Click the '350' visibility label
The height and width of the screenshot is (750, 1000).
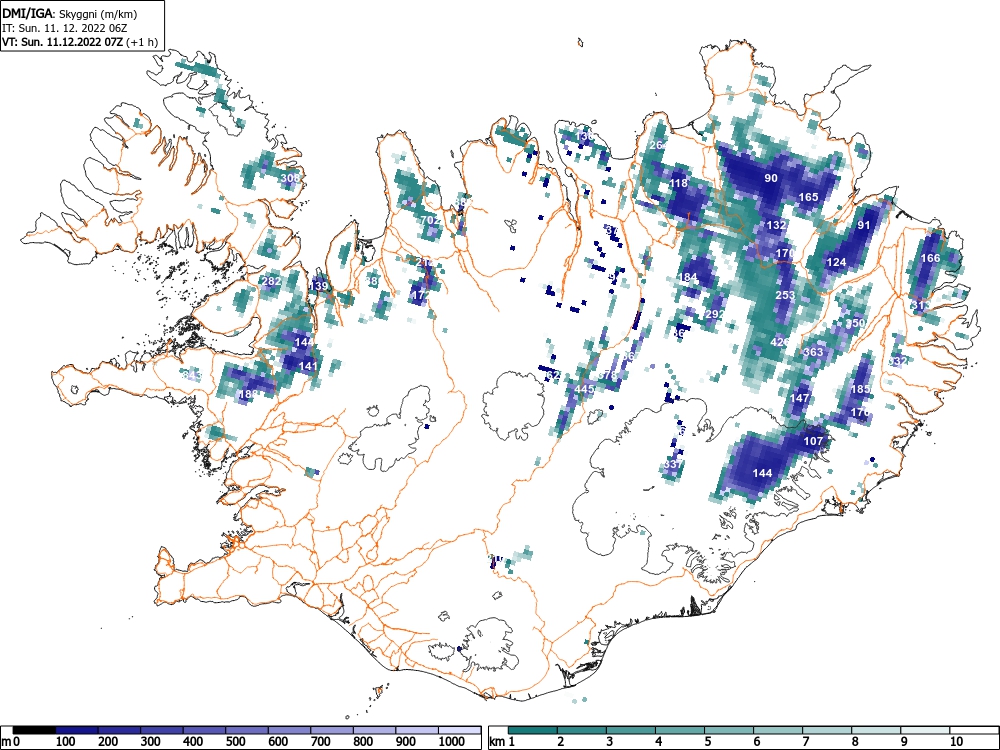click(x=855, y=323)
